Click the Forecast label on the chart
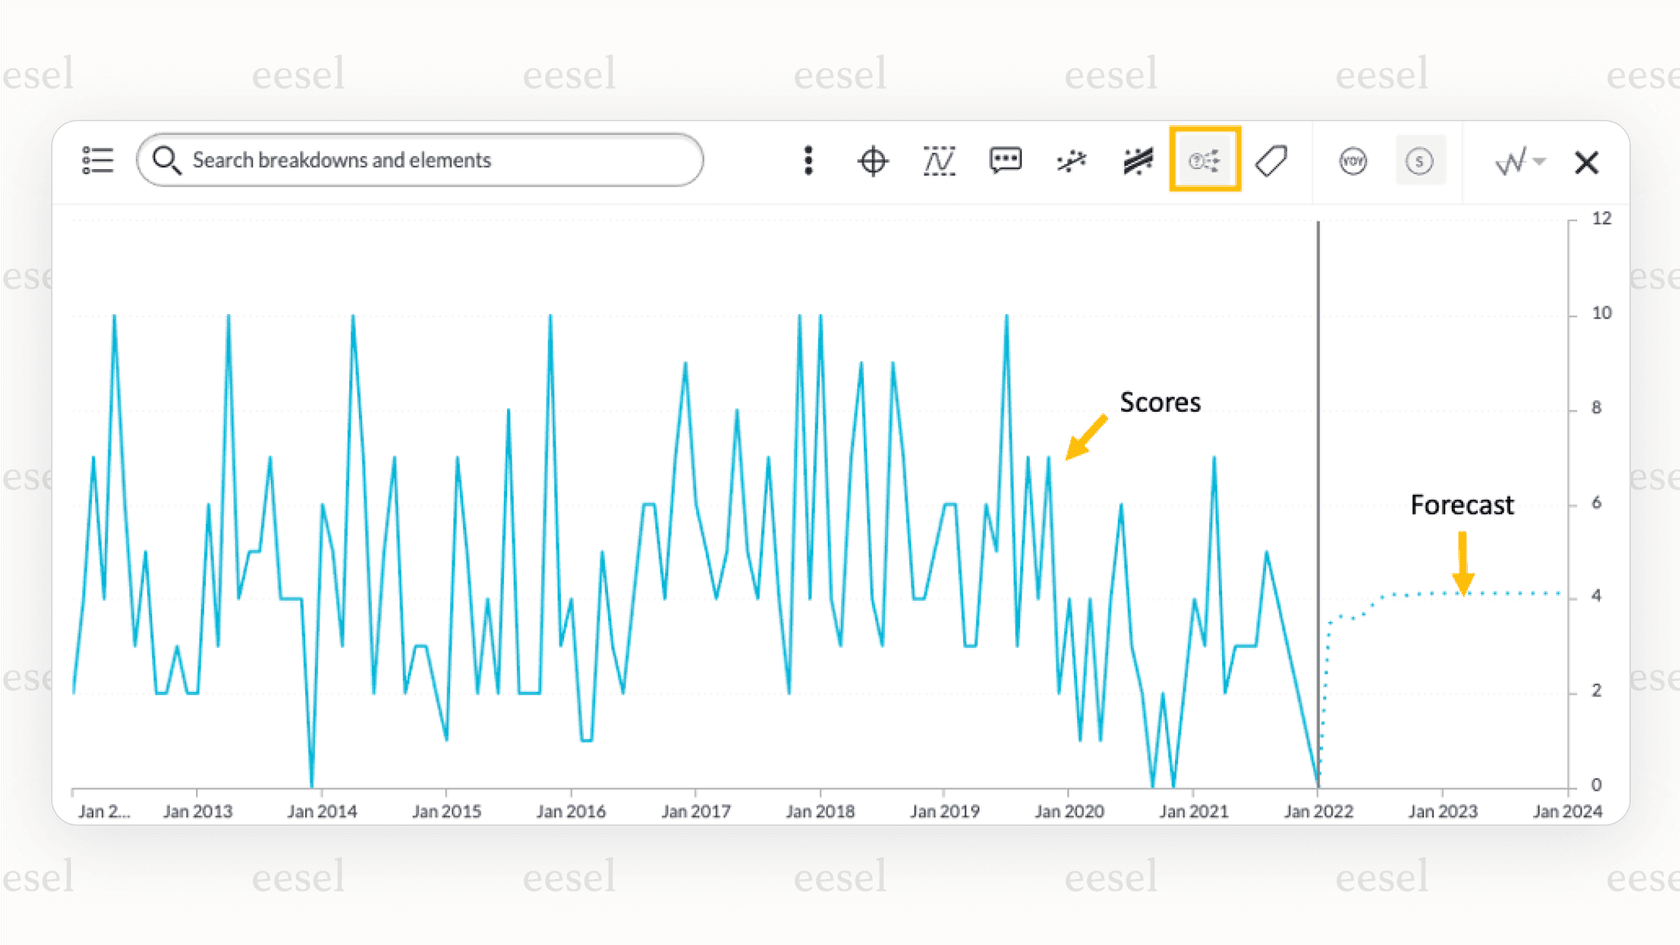 1462,505
